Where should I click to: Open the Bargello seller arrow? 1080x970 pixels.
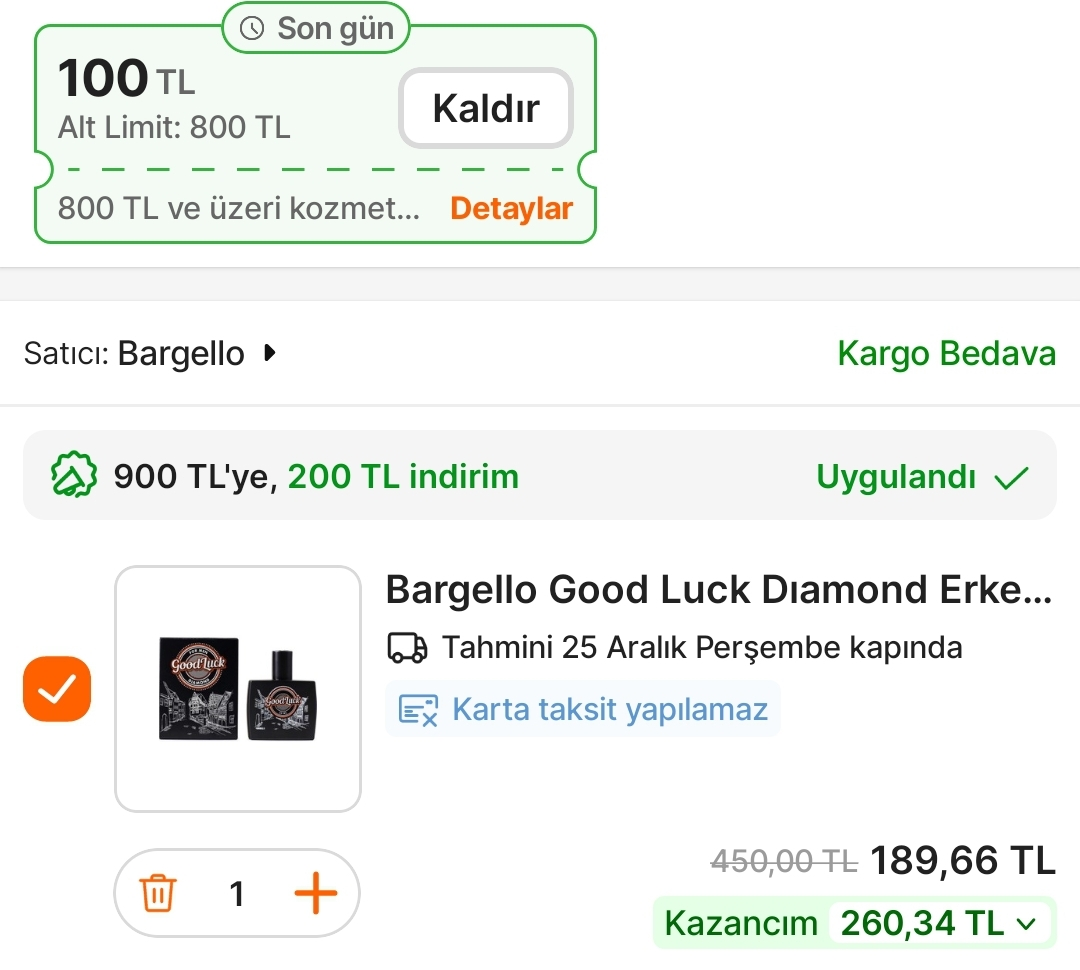[x=268, y=353]
